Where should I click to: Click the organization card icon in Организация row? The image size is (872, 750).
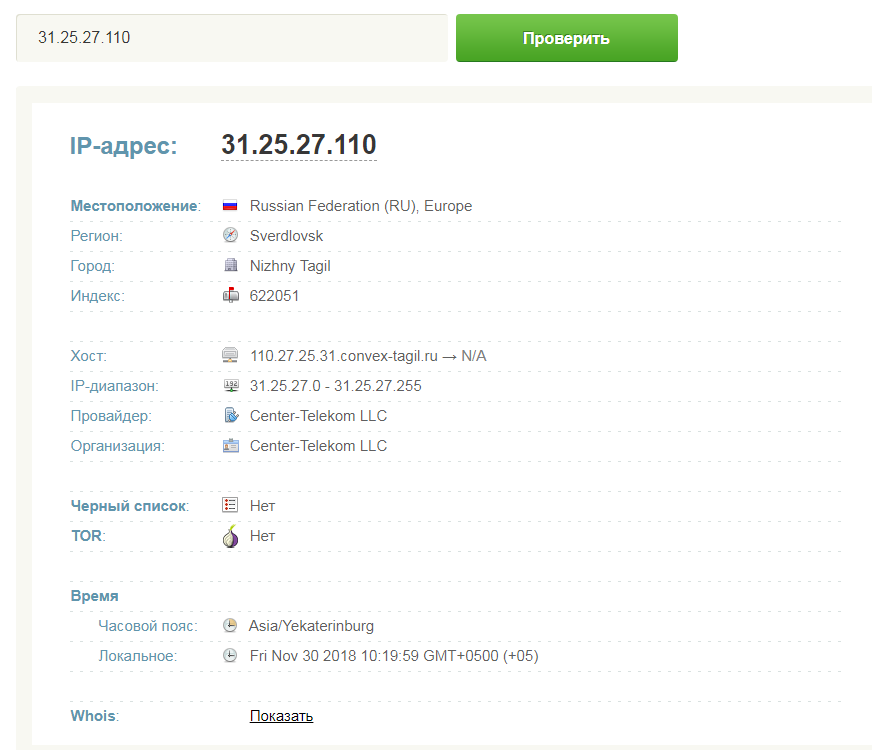pyautogui.click(x=230, y=446)
